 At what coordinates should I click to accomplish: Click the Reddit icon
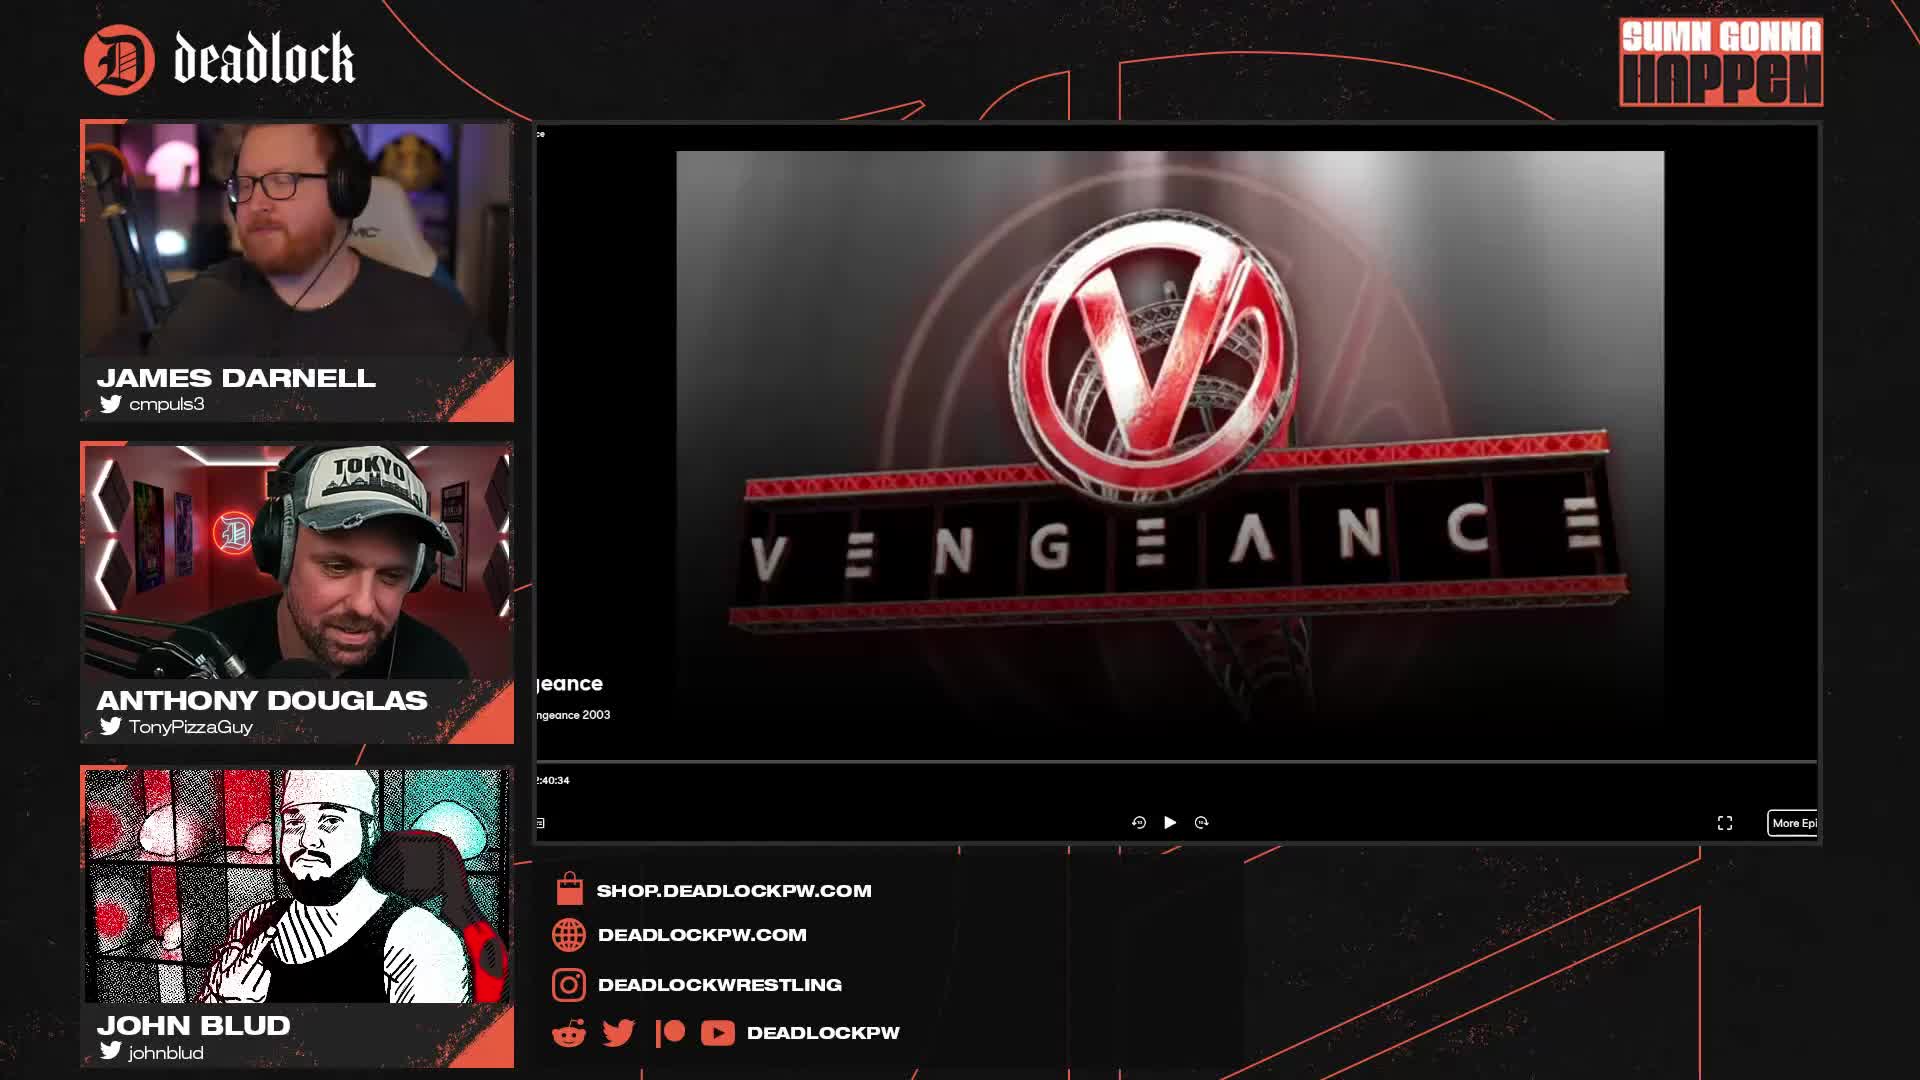pos(569,1033)
